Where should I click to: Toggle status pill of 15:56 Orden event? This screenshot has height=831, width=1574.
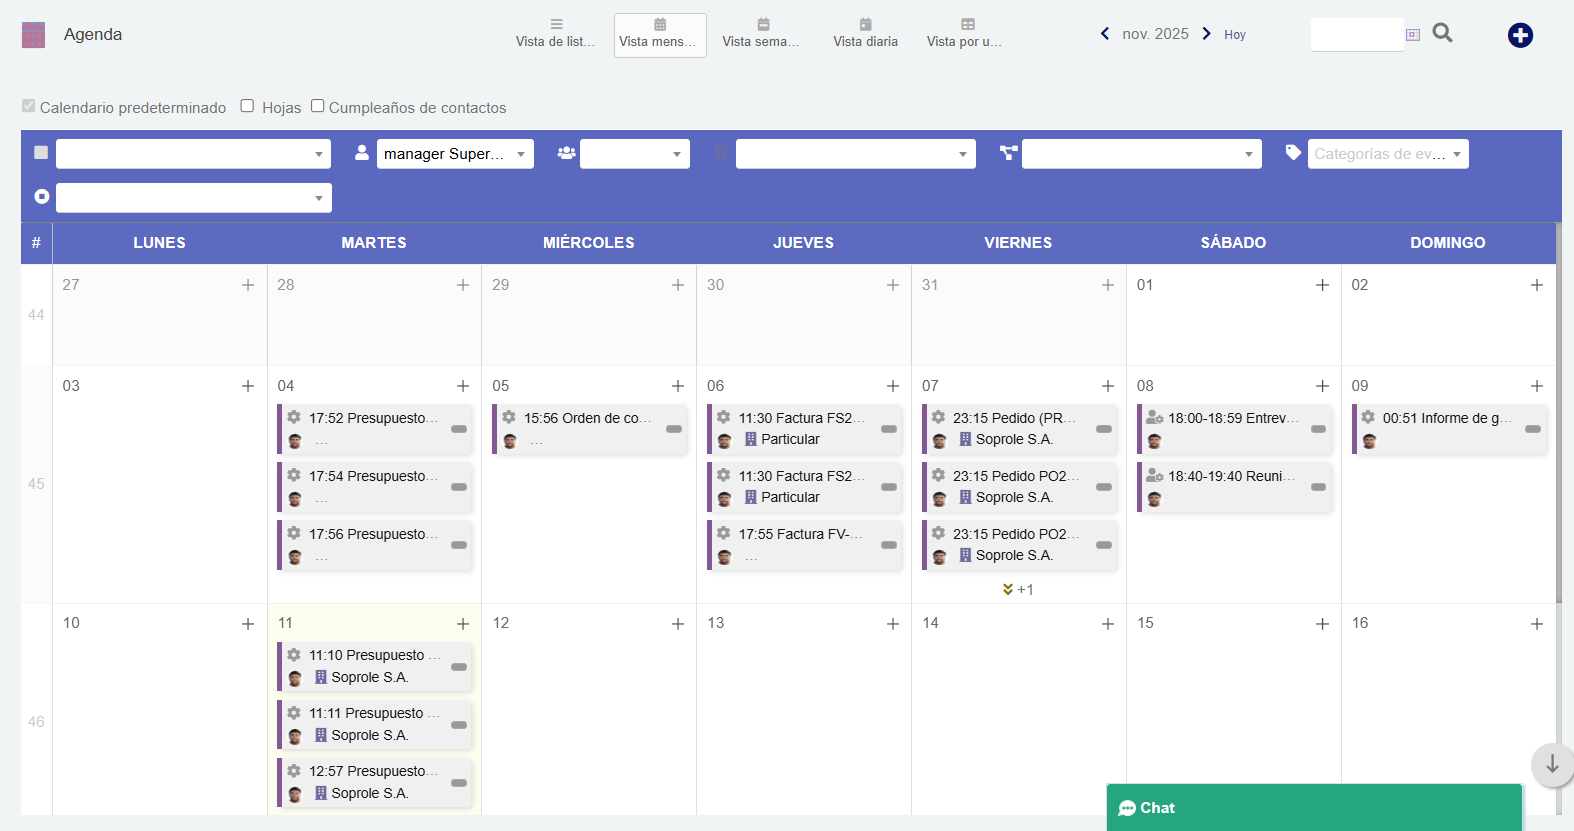[674, 429]
